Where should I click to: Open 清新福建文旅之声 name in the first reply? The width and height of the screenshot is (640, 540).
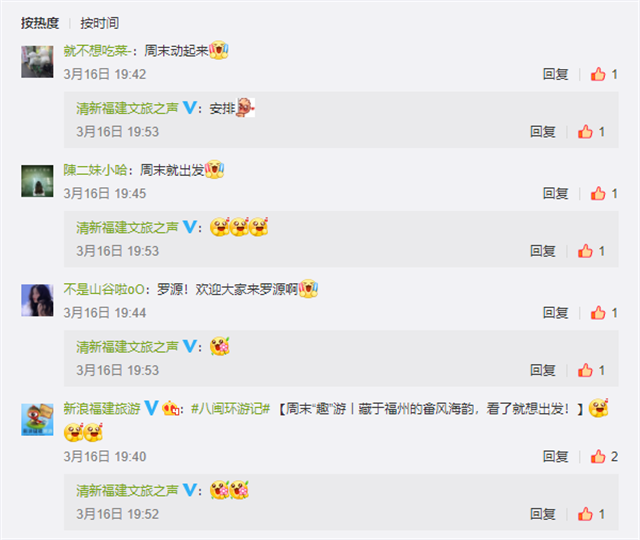click(x=127, y=109)
